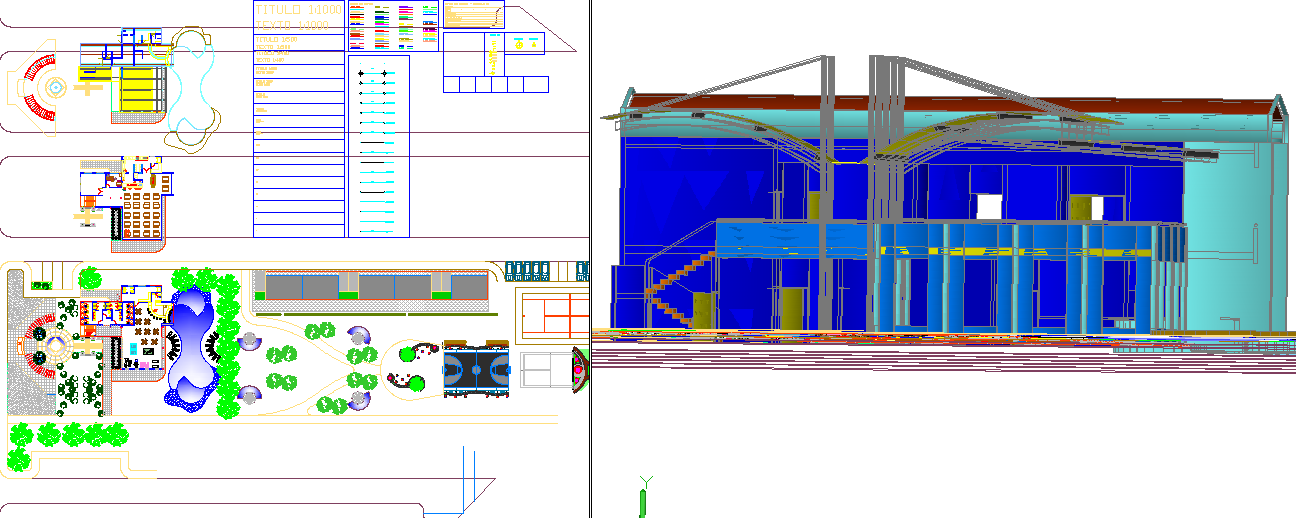Select the cyan cylindrical tower on building
1296x518 pixels.
coord(1228,230)
